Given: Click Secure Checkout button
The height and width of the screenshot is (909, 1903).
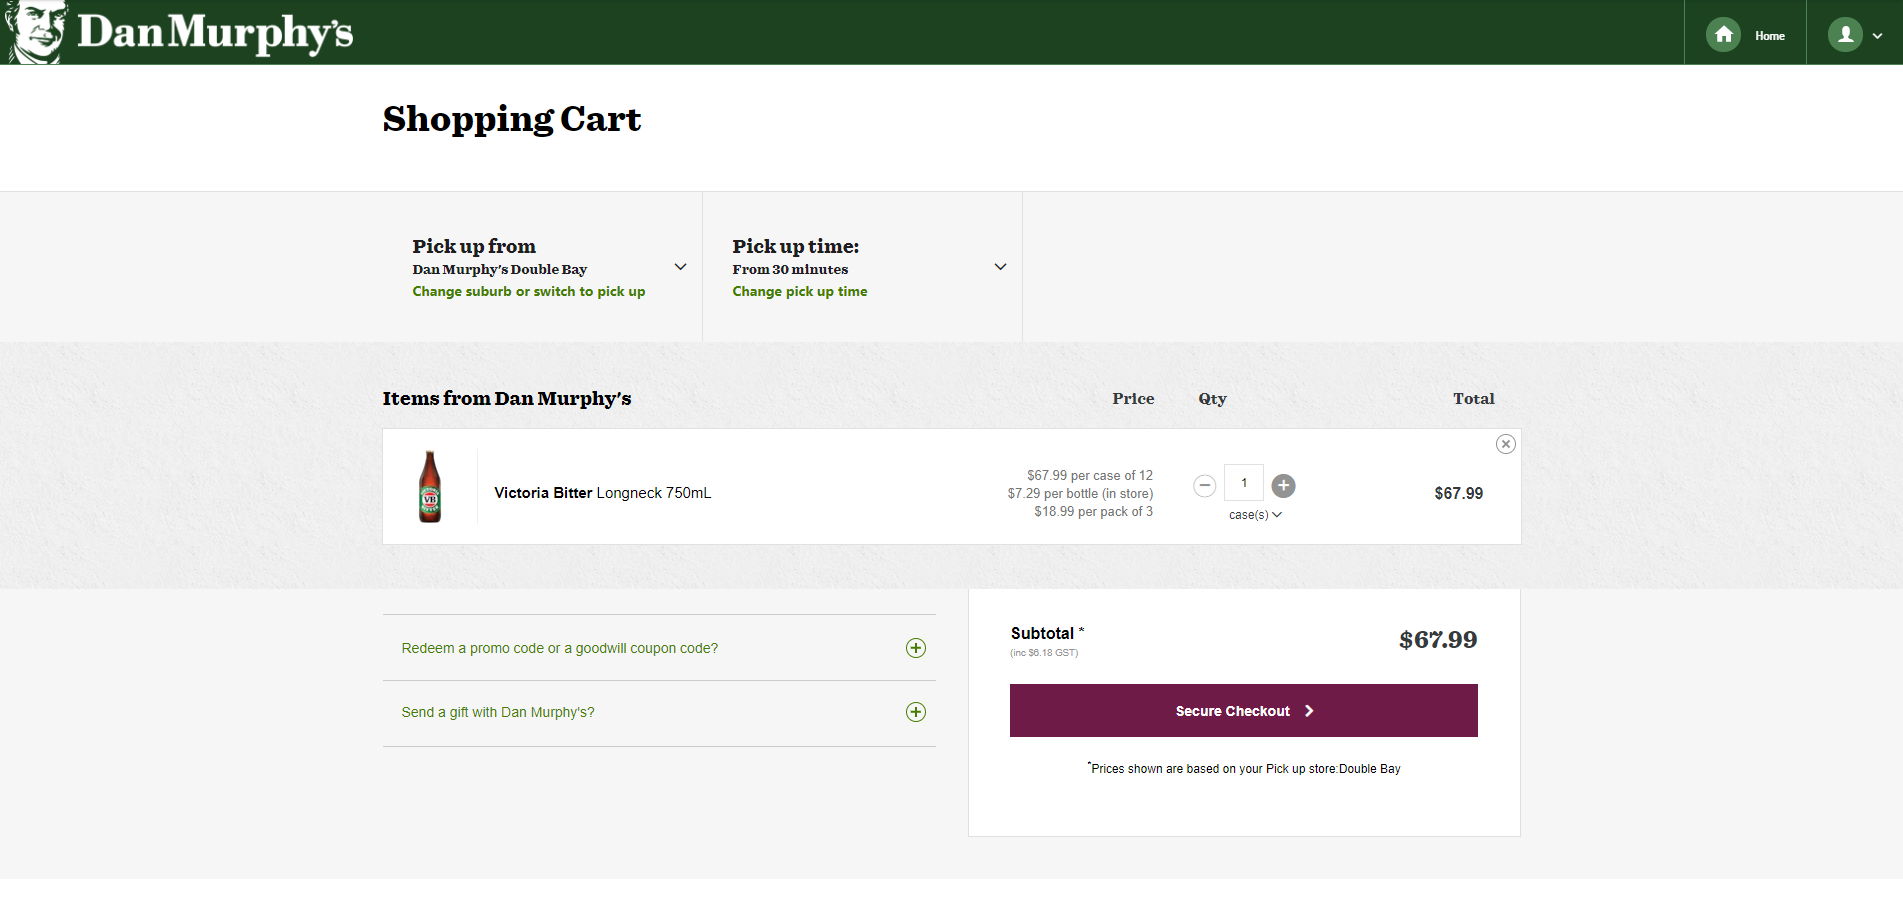Looking at the screenshot, I should (1243, 711).
